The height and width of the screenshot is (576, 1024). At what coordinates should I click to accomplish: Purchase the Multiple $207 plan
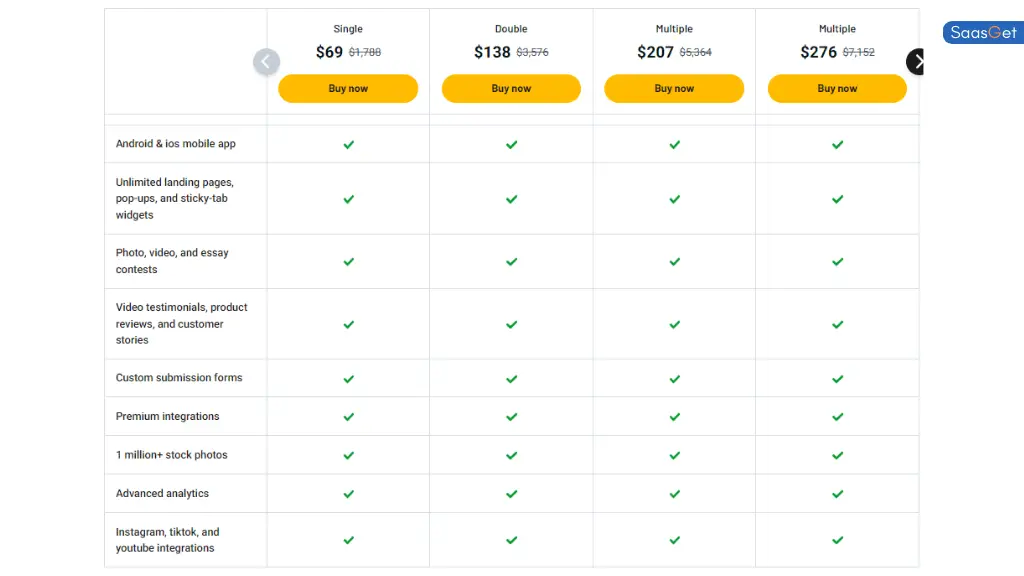[x=674, y=88]
